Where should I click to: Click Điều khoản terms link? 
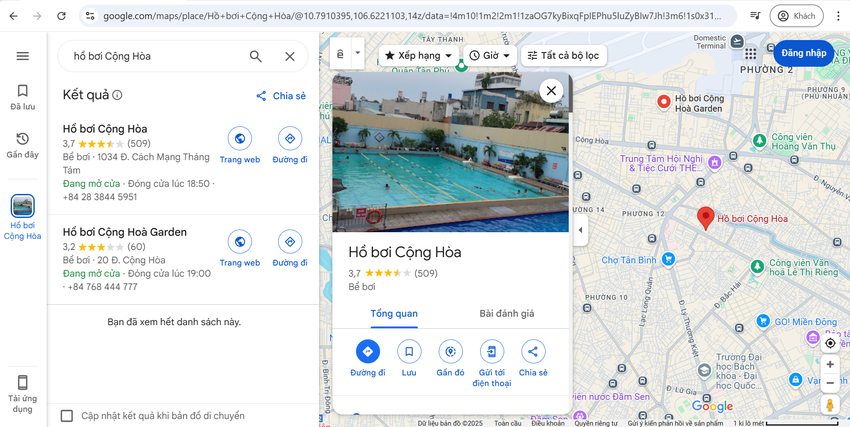(x=547, y=423)
